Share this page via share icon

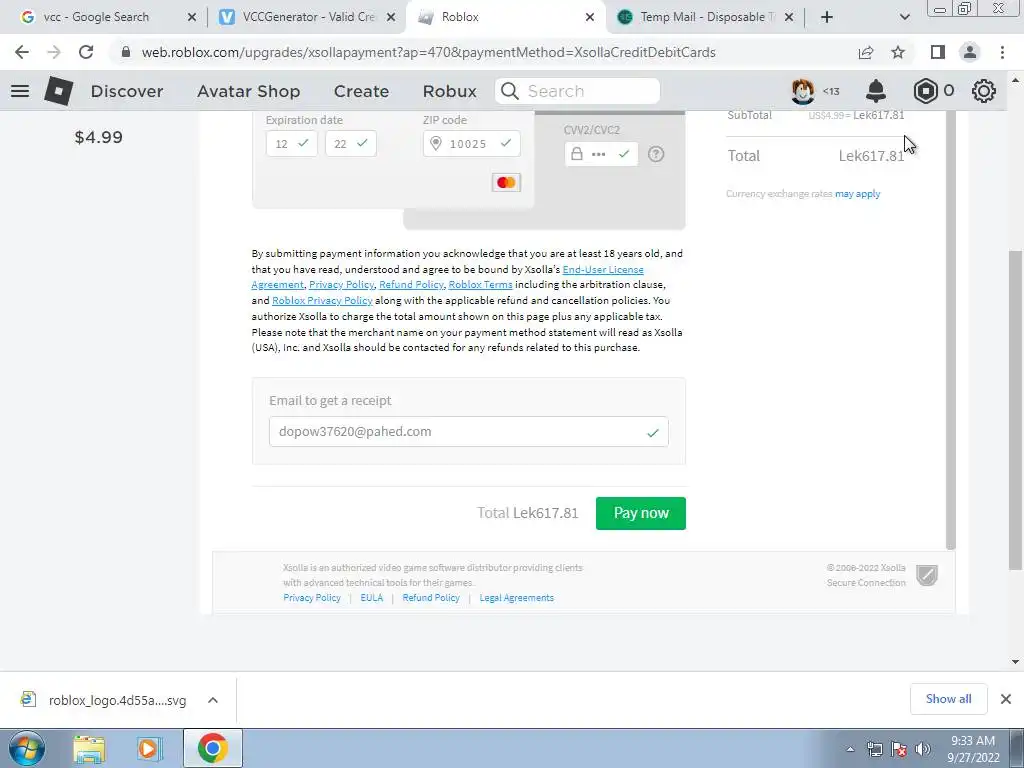[866, 52]
